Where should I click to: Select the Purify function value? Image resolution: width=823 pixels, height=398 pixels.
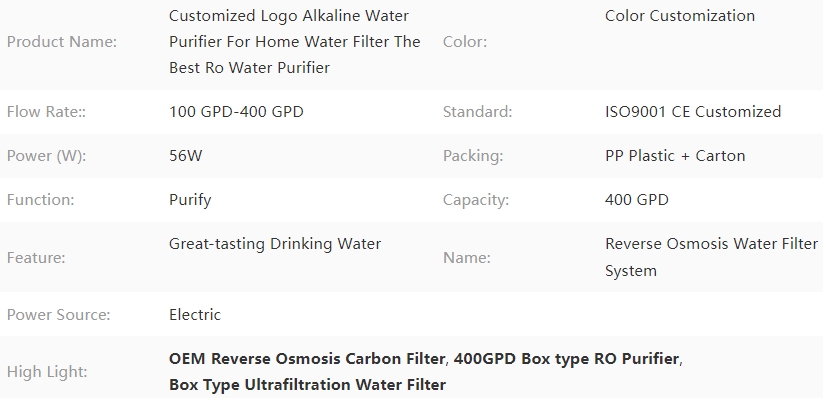tap(190, 200)
